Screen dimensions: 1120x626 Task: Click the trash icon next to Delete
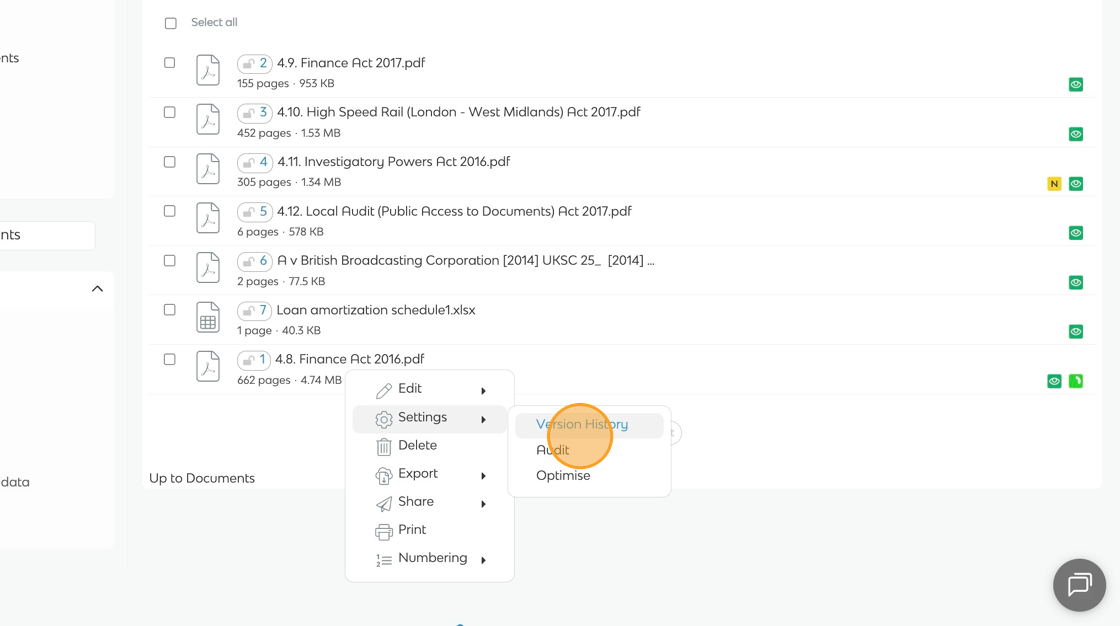click(384, 446)
